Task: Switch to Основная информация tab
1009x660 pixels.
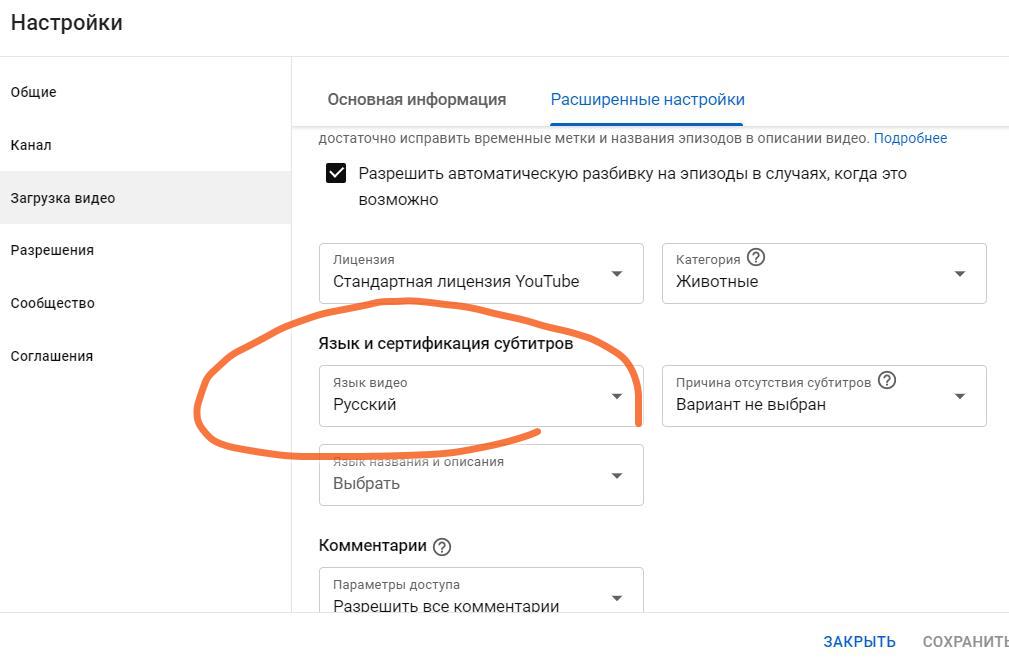Action: [x=417, y=100]
